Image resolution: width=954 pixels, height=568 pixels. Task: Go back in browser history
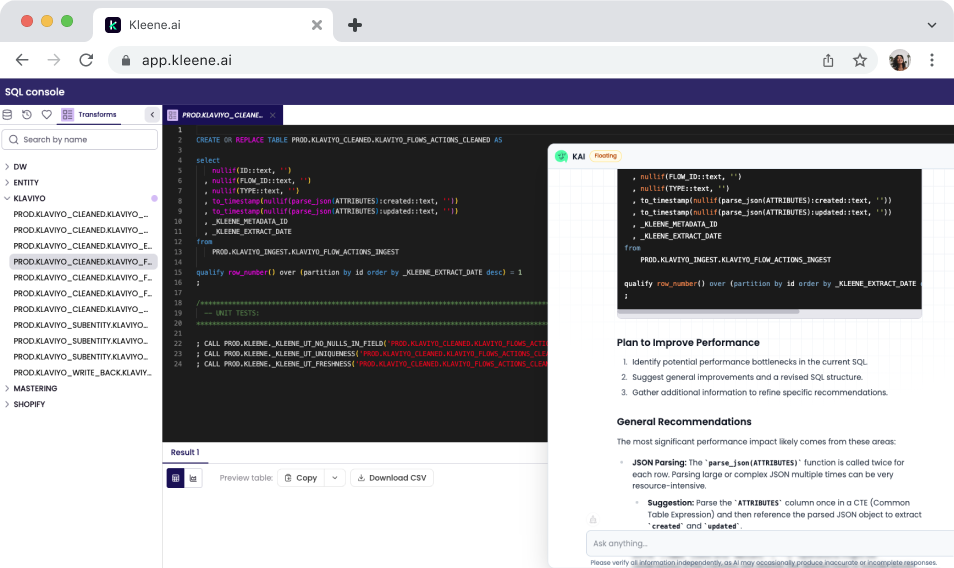(22, 60)
